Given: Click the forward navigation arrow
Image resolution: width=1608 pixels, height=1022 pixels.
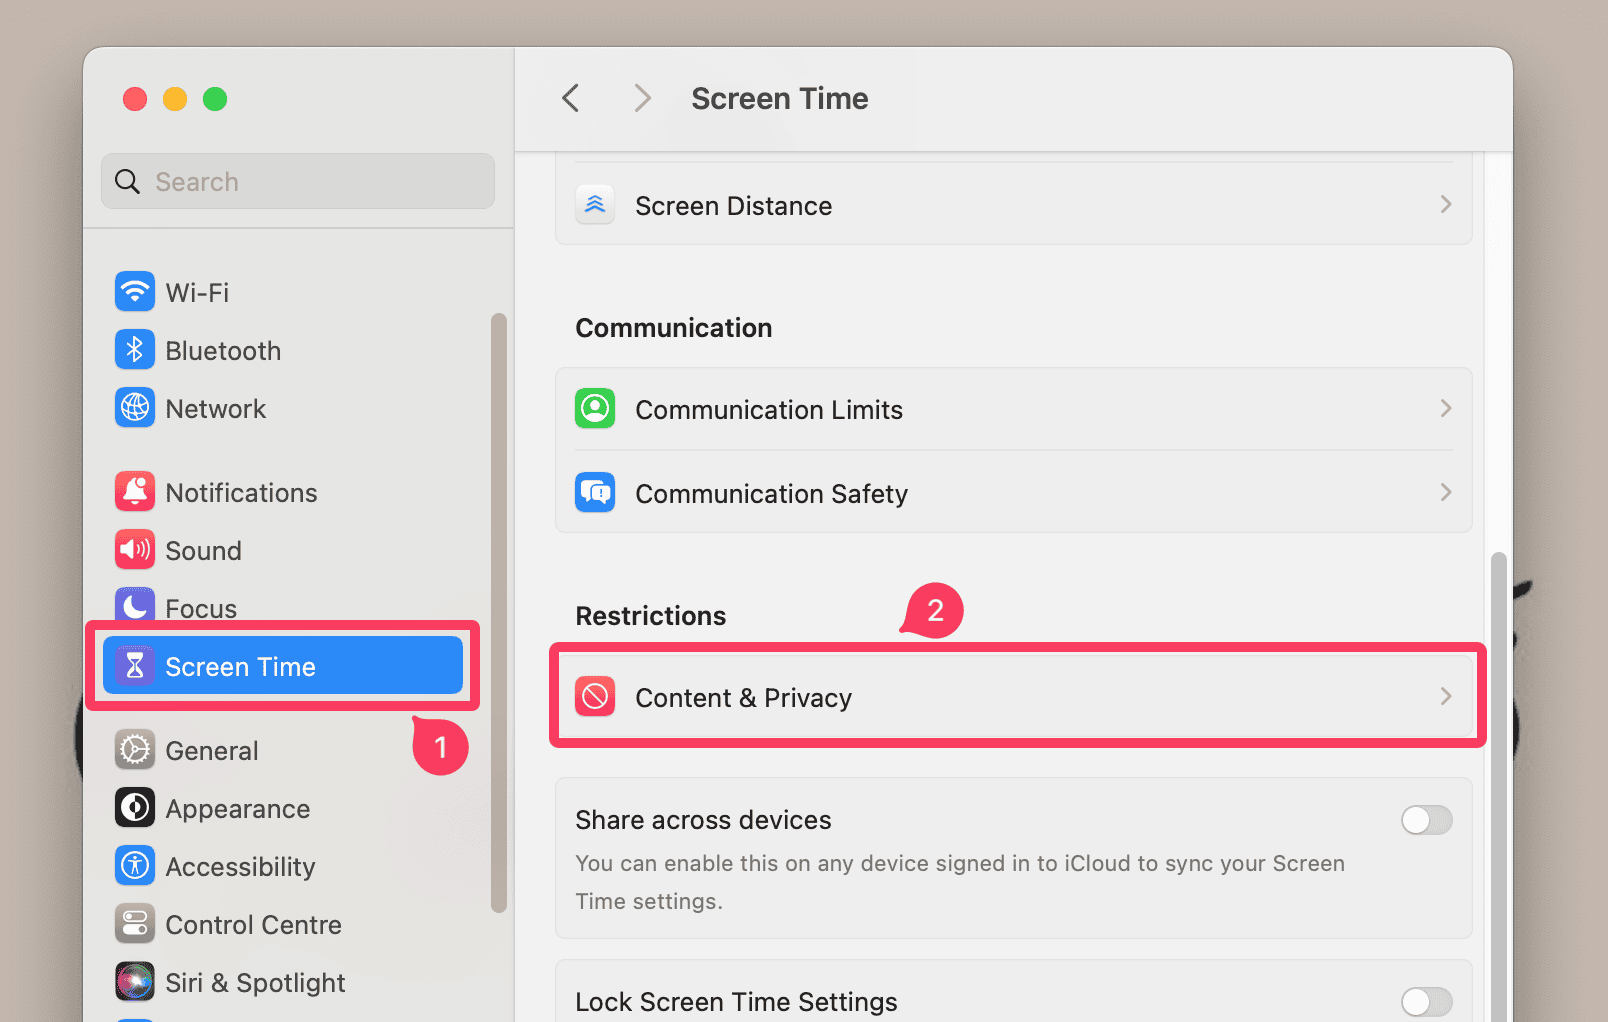Looking at the screenshot, I should click(x=642, y=98).
